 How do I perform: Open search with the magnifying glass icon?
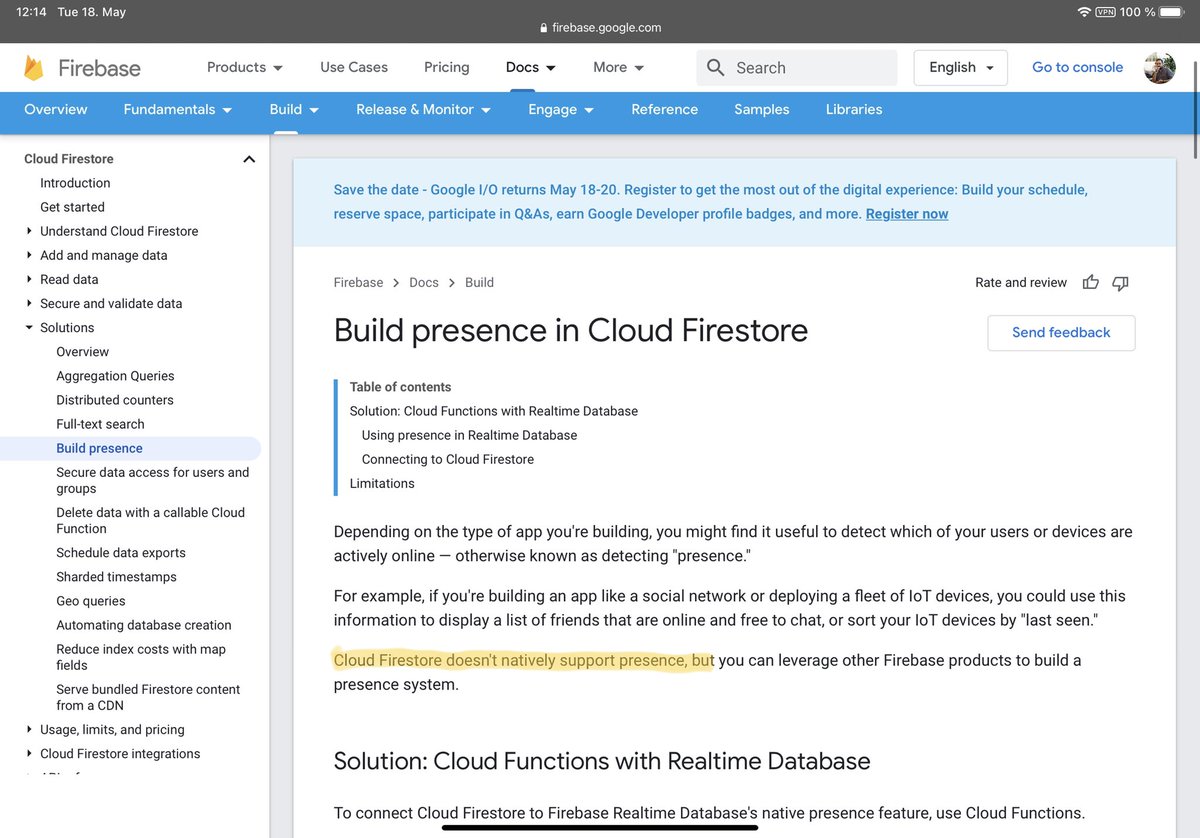pyautogui.click(x=715, y=67)
